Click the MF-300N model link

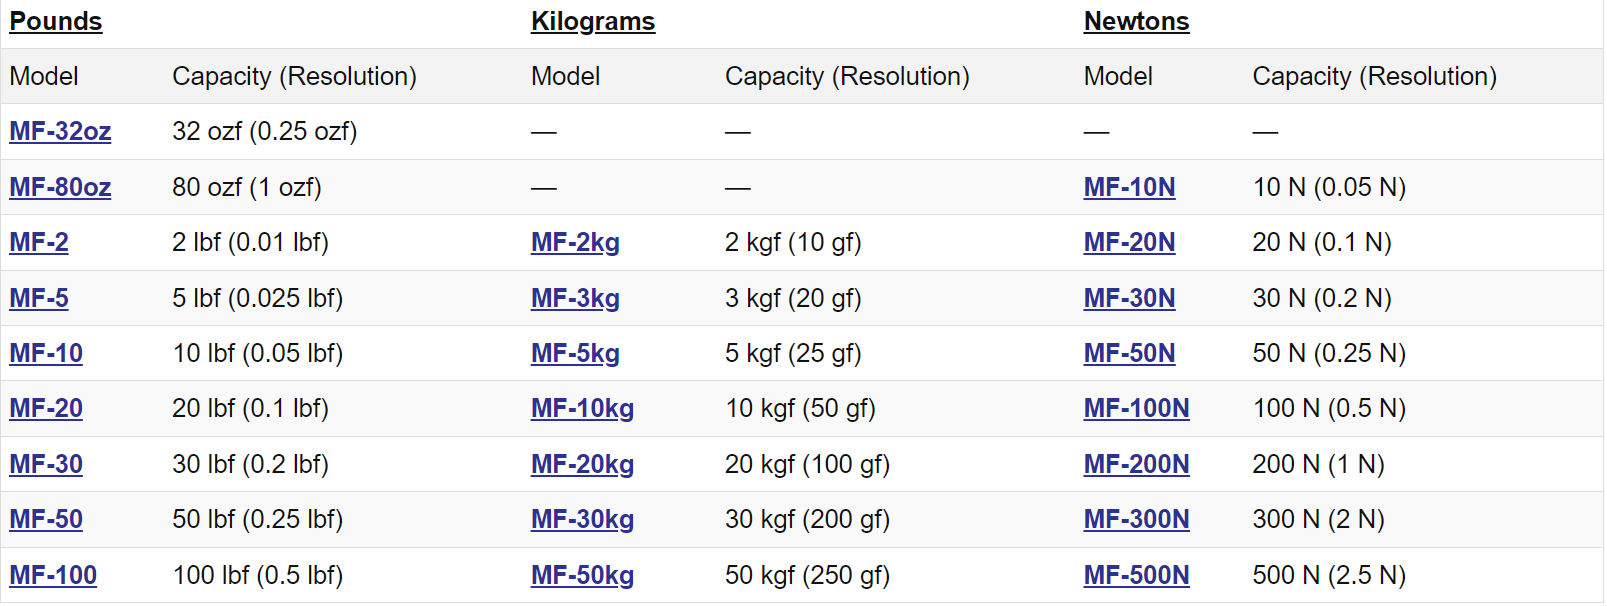pyautogui.click(x=1136, y=519)
